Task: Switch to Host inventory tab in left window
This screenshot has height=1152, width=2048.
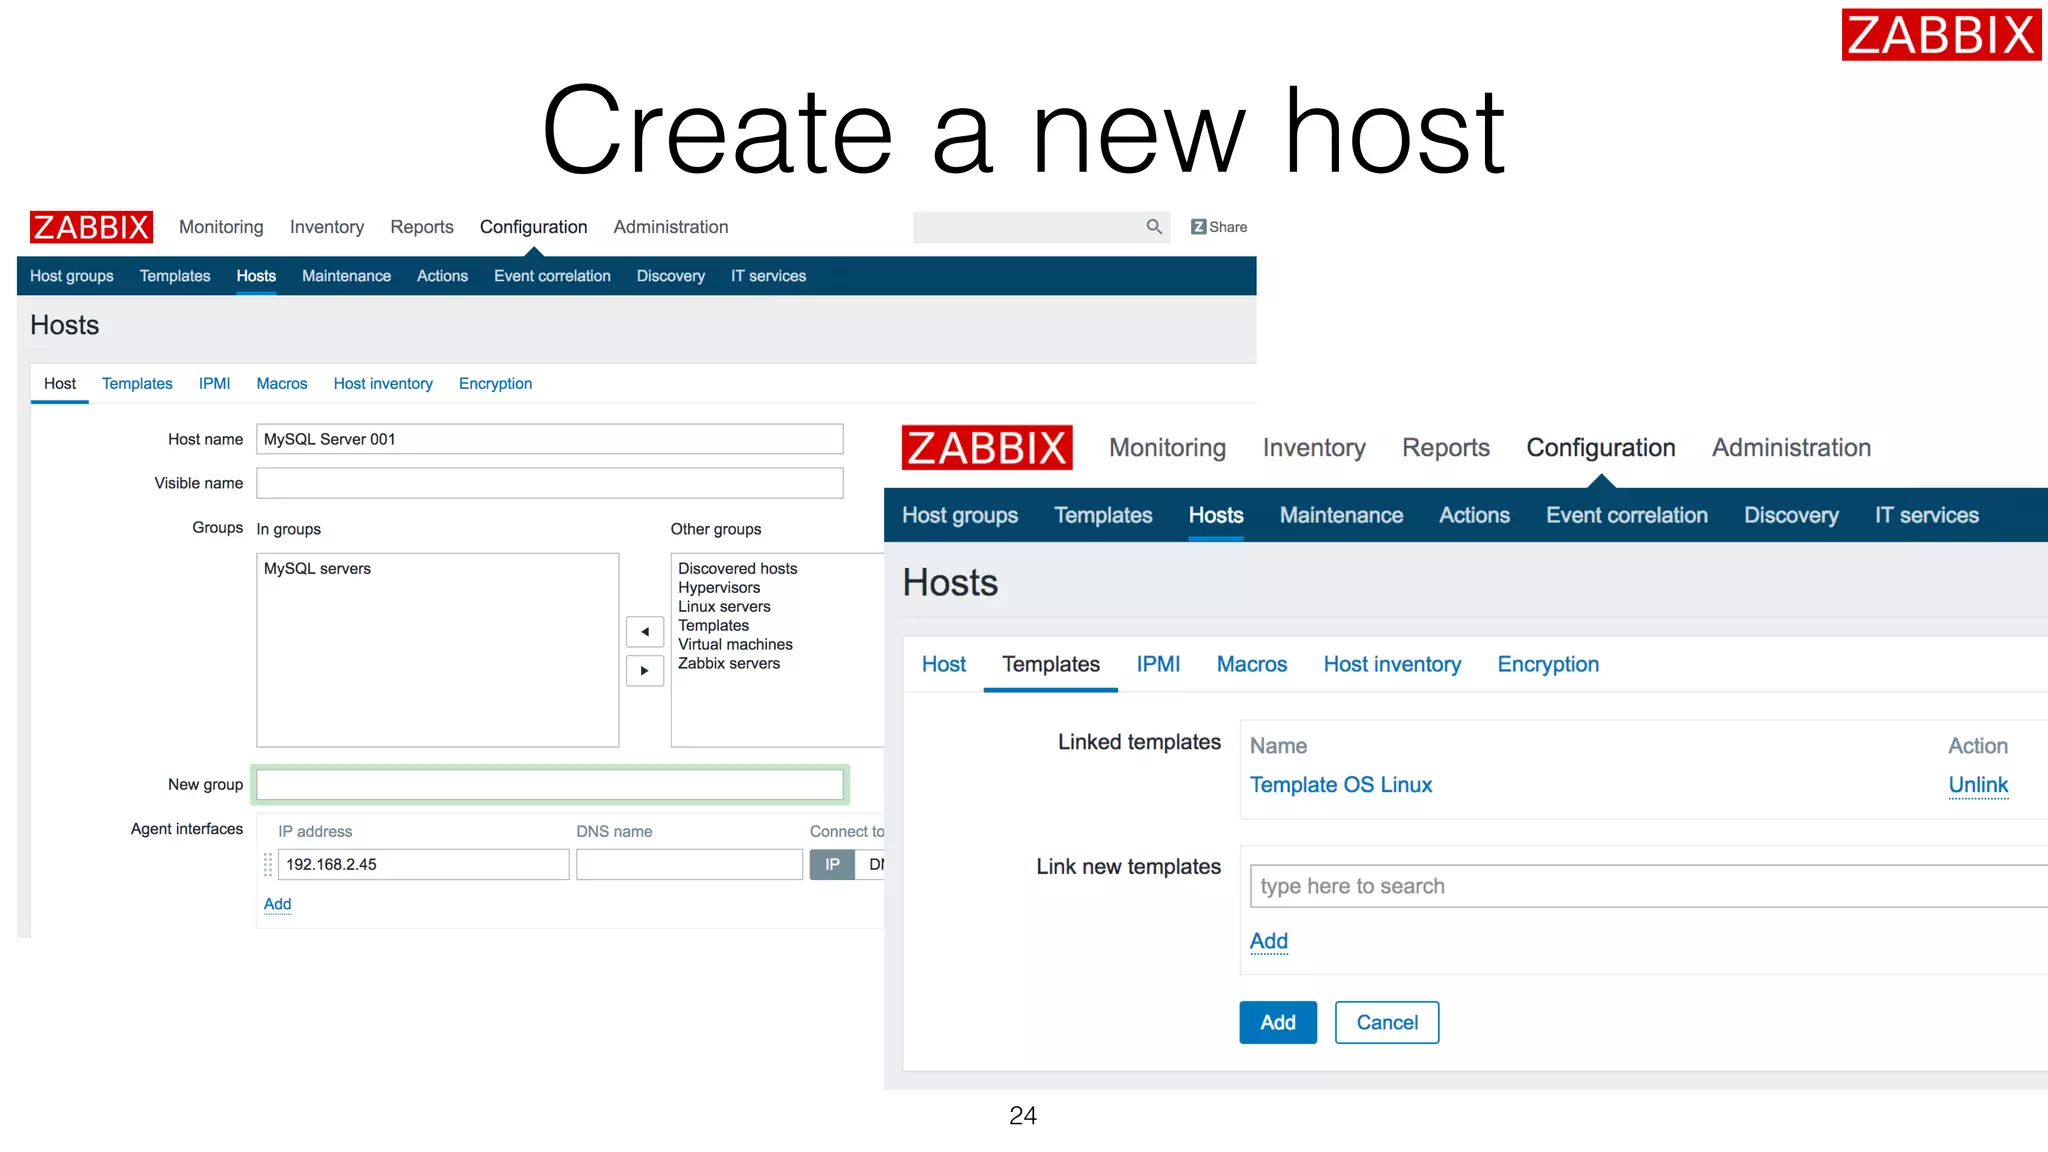Action: (x=383, y=384)
